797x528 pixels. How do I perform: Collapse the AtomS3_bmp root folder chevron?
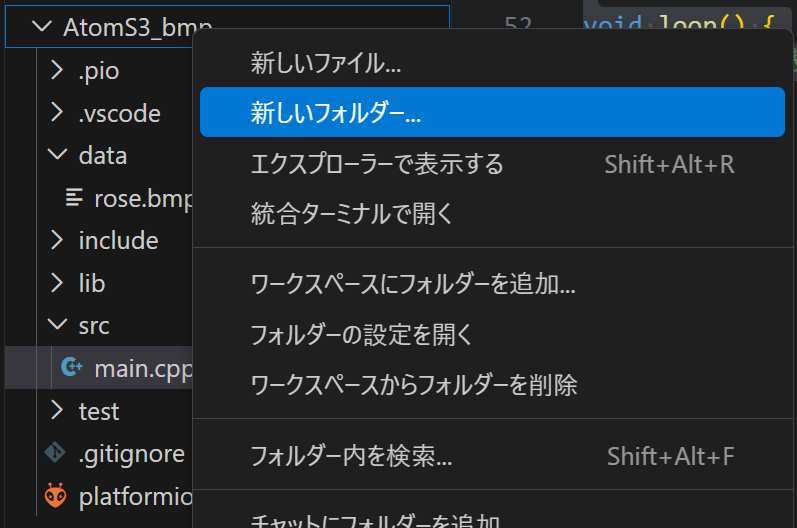pos(41,27)
